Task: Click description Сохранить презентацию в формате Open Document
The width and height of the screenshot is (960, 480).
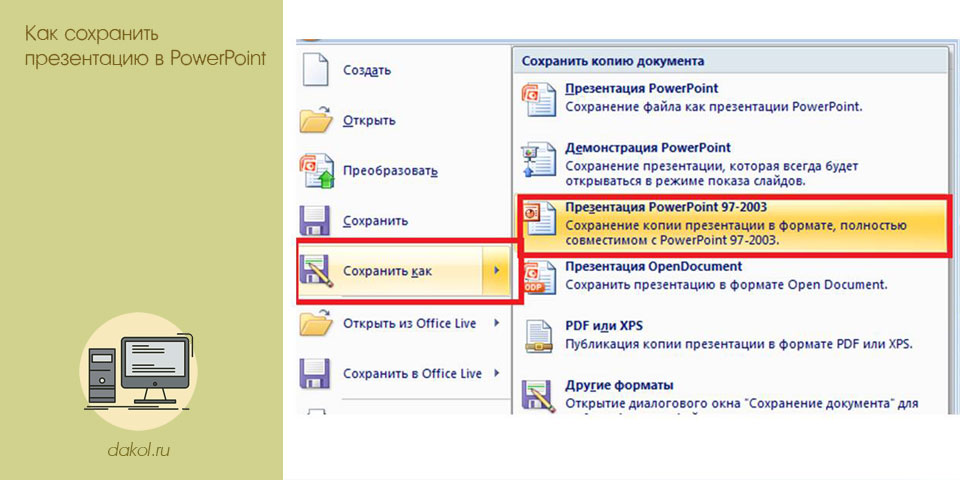Action: [x=726, y=285]
